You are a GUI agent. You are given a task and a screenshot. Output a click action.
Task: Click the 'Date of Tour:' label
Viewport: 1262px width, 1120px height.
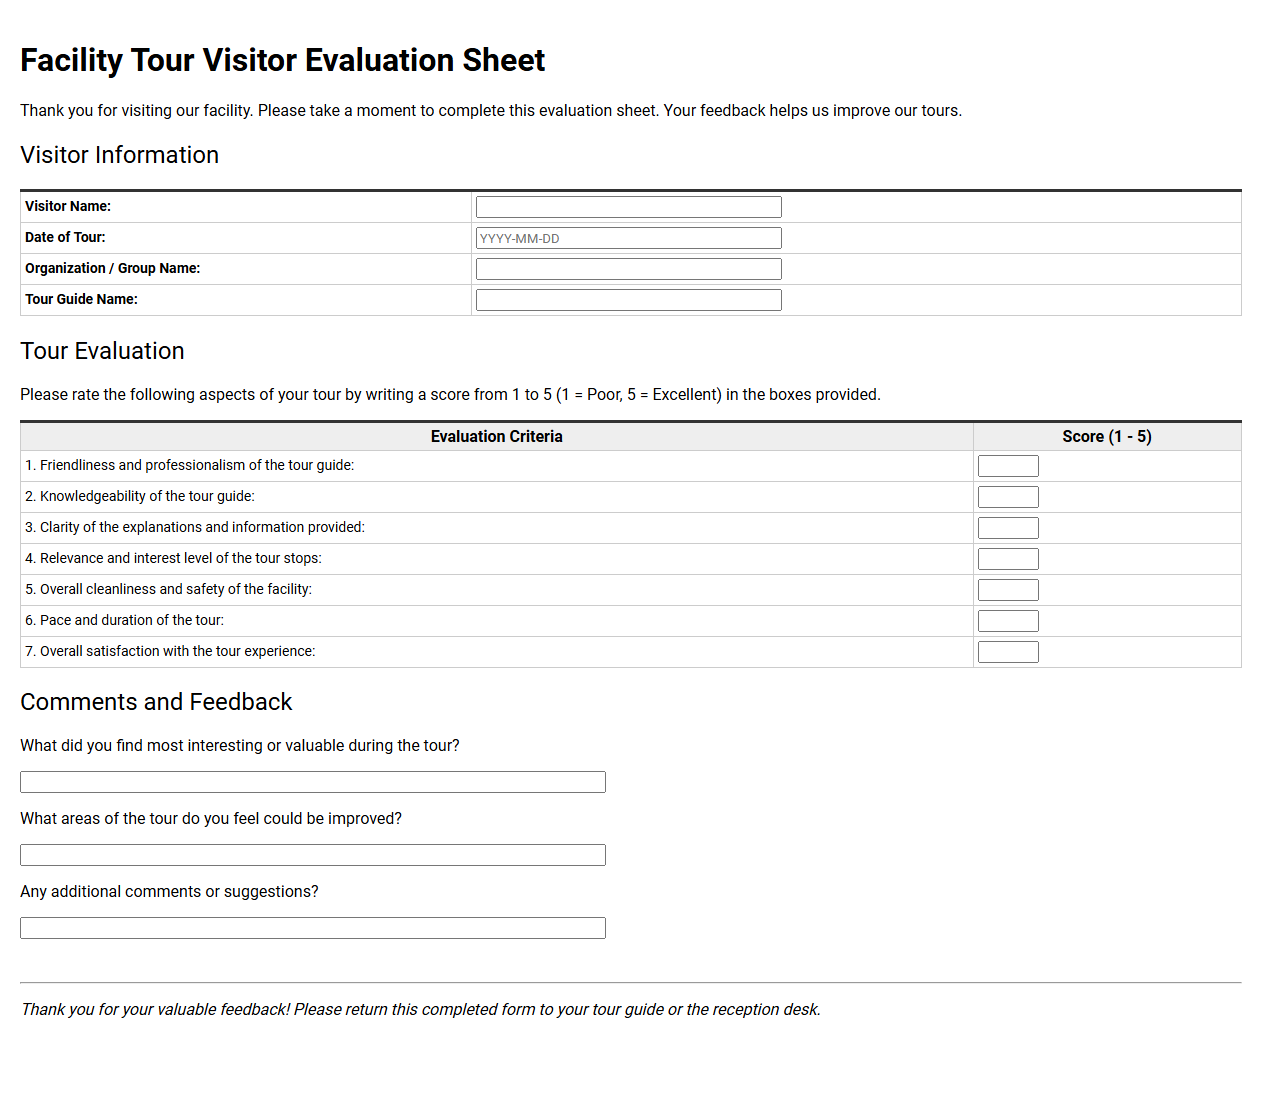(65, 237)
